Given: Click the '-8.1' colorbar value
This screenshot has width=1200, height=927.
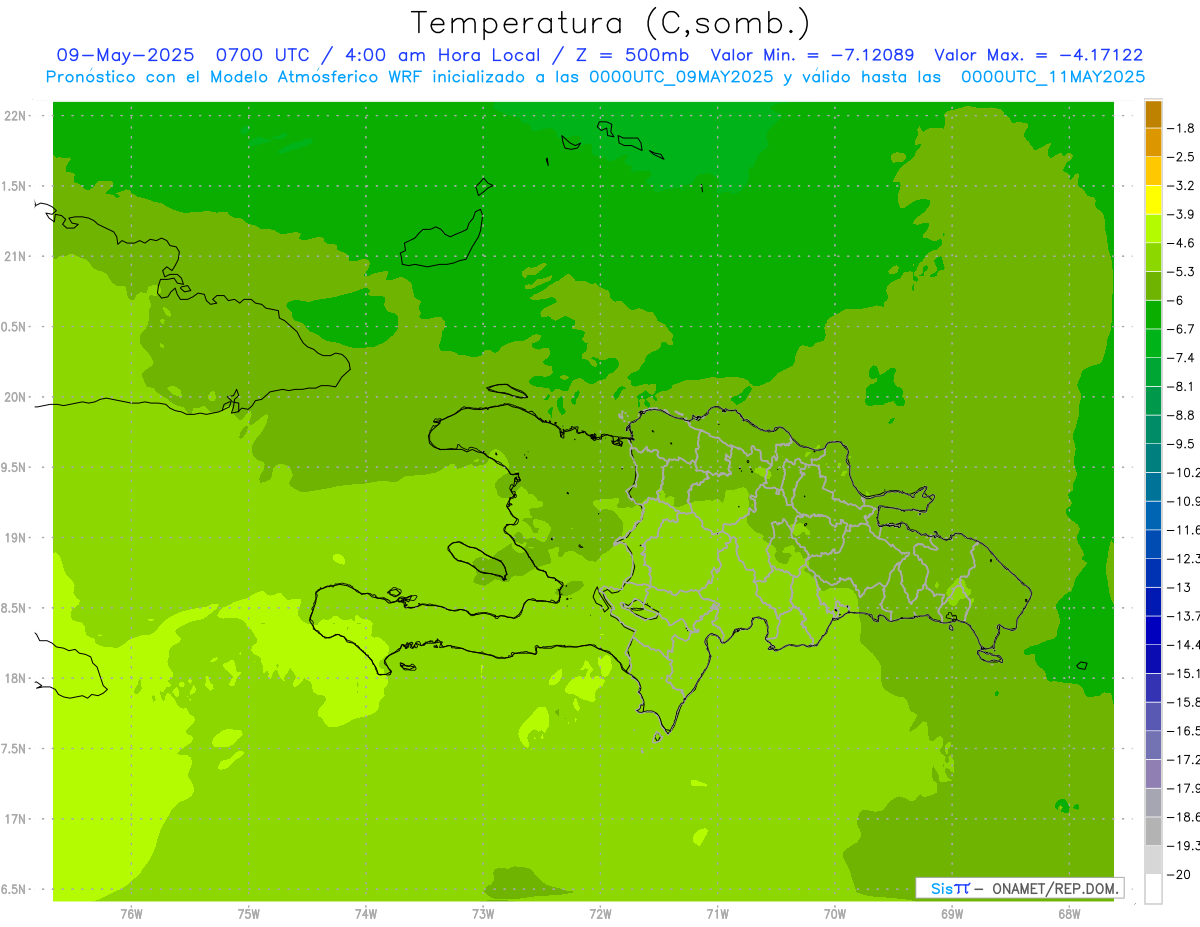Looking at the screenshot, I should click(1181, 386).
